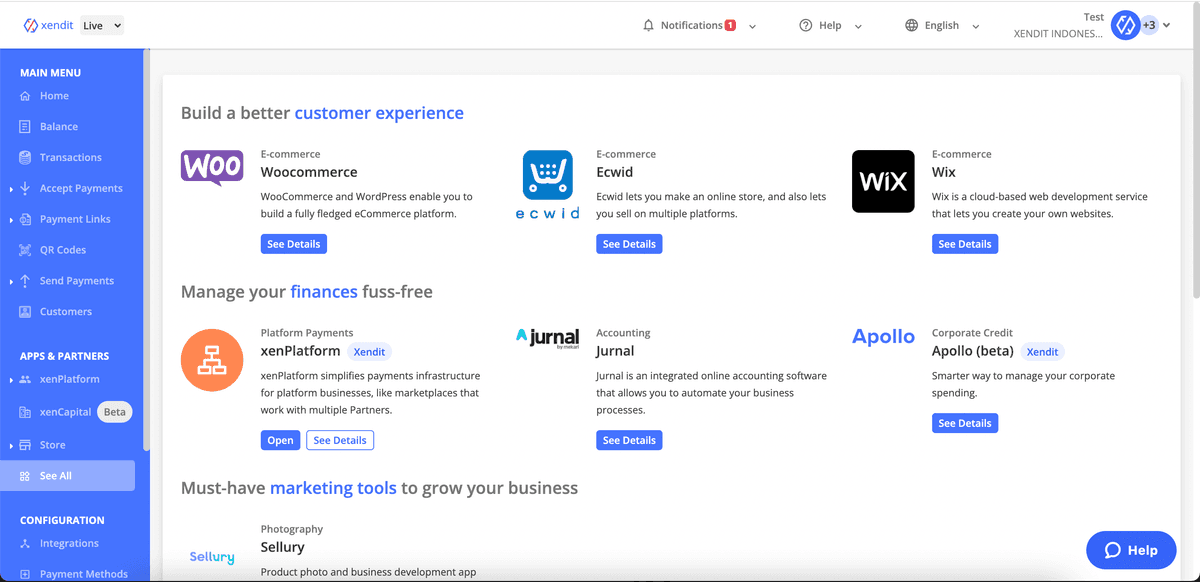Click the WooCommerce logo
Viewport: 1200px width, 582px height.
coord(212,168)
